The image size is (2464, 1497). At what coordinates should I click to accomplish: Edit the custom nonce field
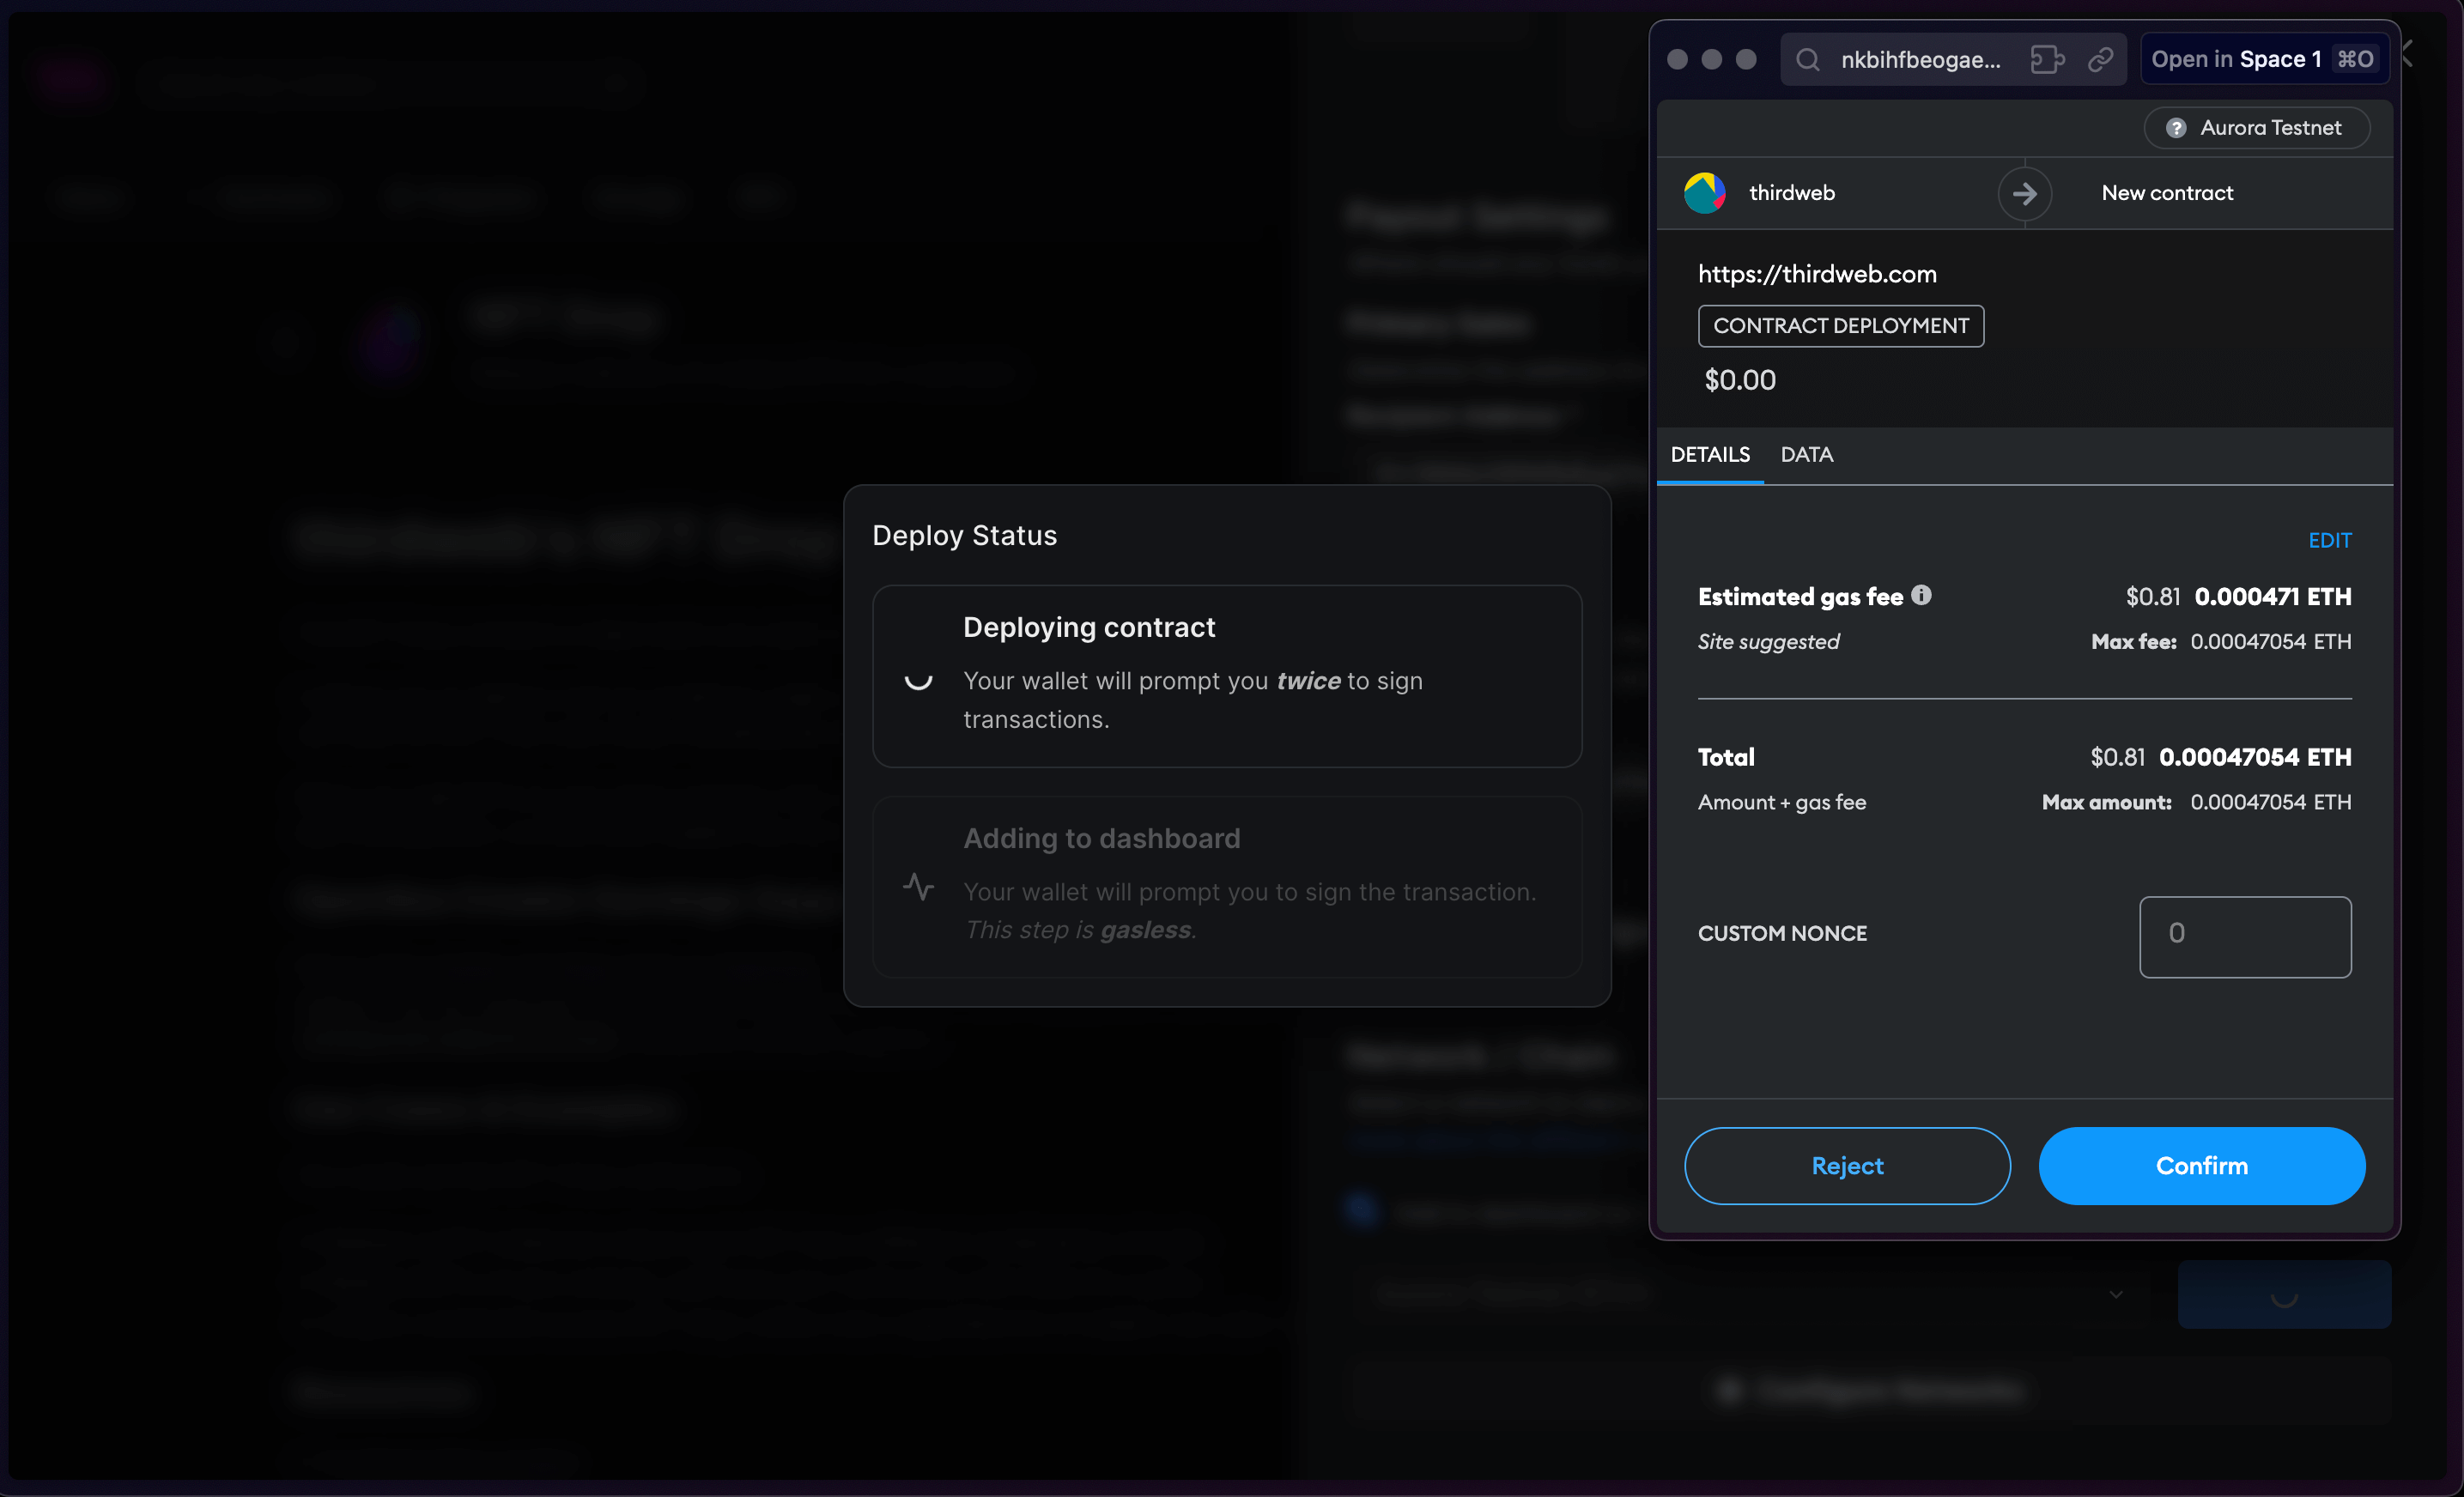click(2245, 936)
